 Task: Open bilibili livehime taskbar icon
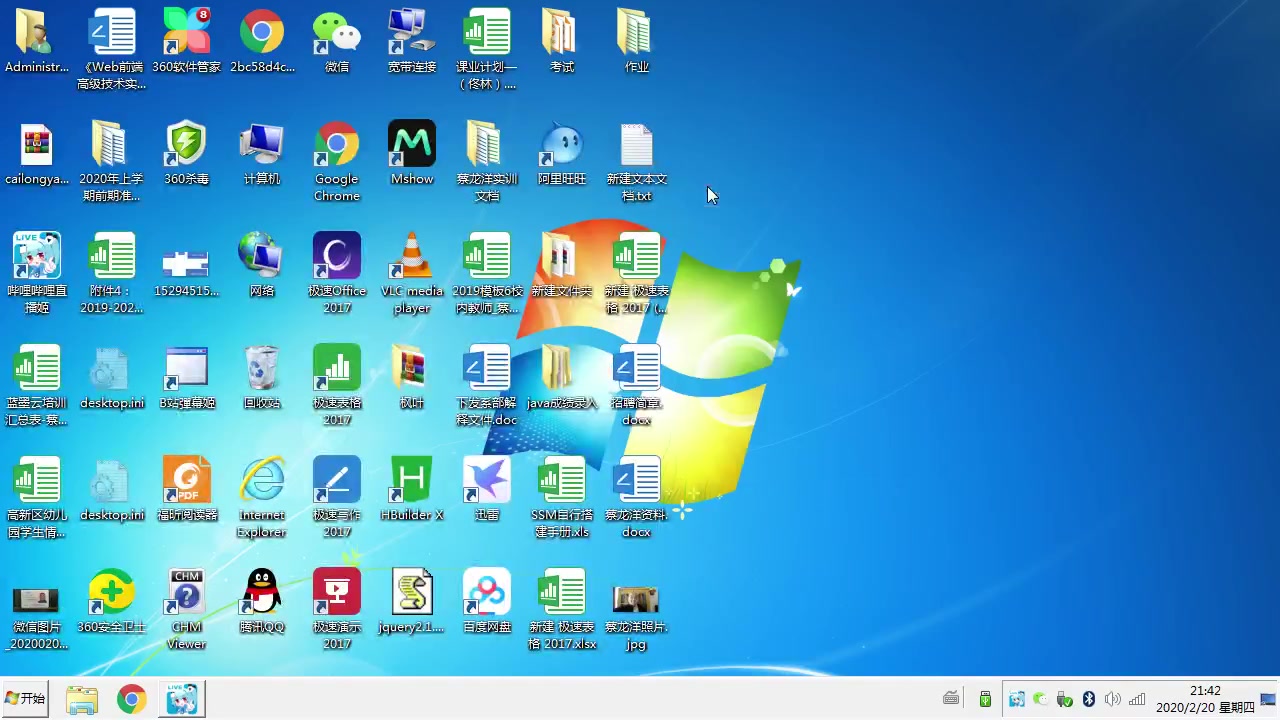pyautogui.click(x=181, y=699)
